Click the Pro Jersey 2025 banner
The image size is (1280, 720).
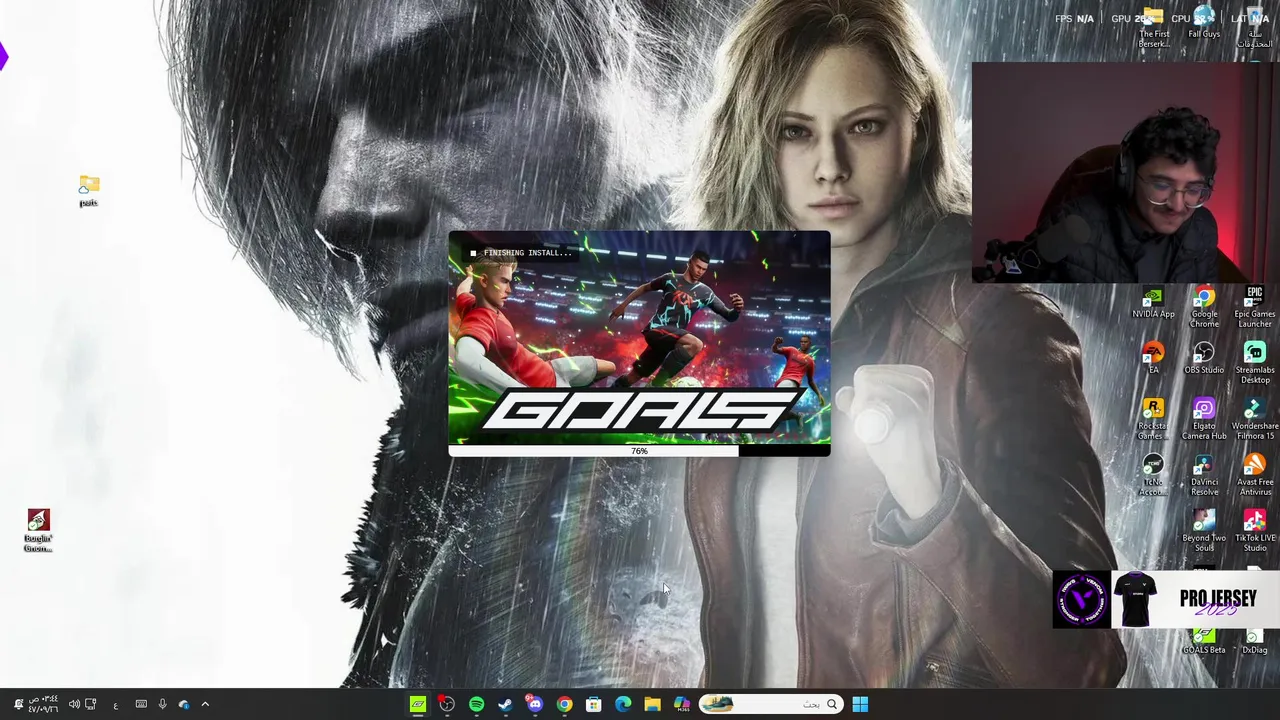pyautogui.click(x=1166, y=599)
